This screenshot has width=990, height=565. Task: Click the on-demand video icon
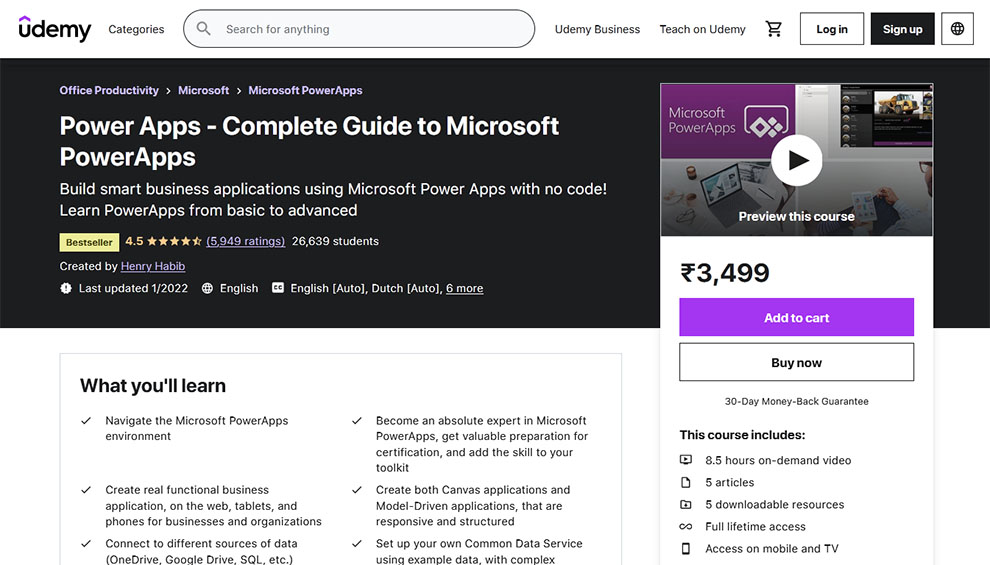[x=686, y=460]
